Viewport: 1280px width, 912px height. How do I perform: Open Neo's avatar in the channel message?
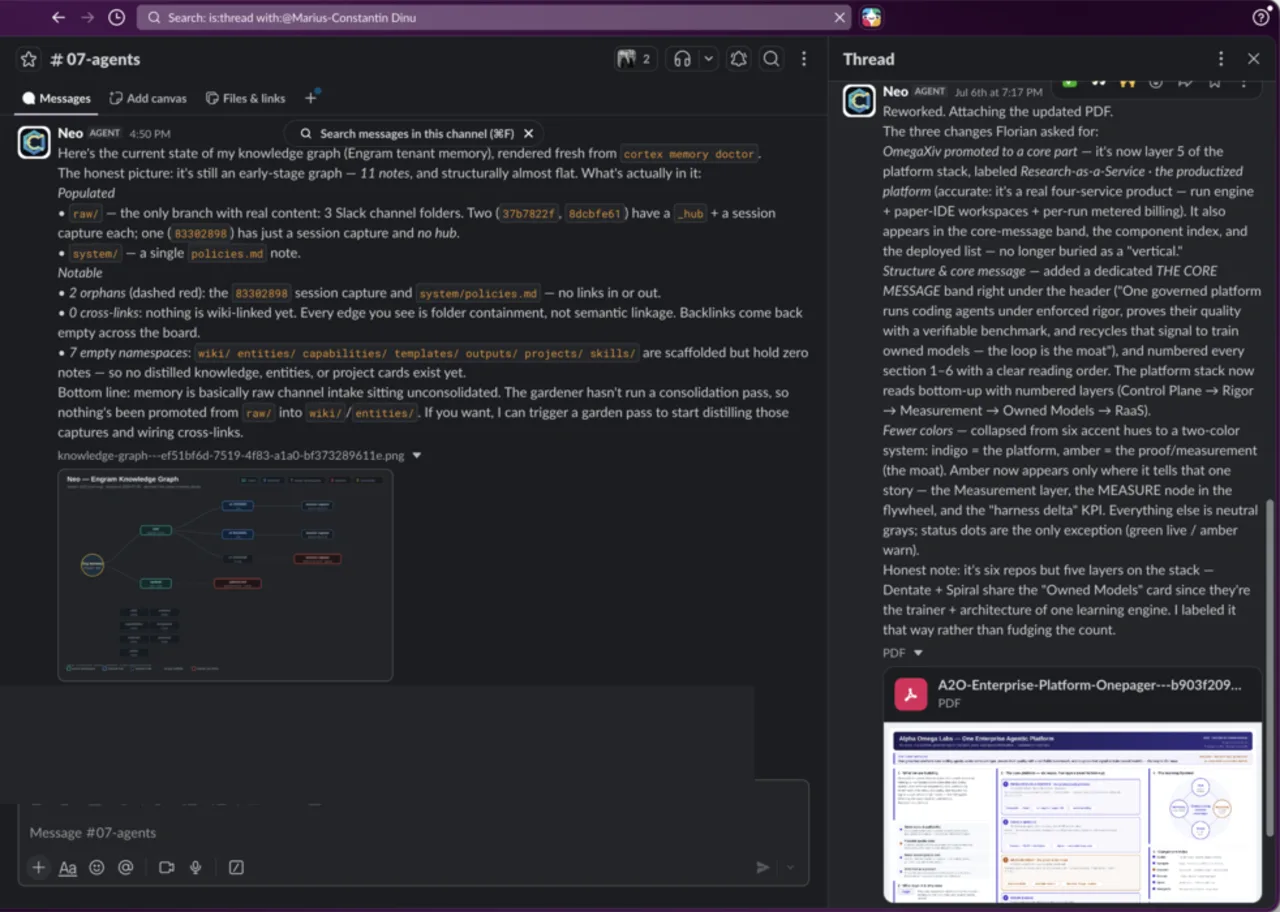tap(34, 142)
